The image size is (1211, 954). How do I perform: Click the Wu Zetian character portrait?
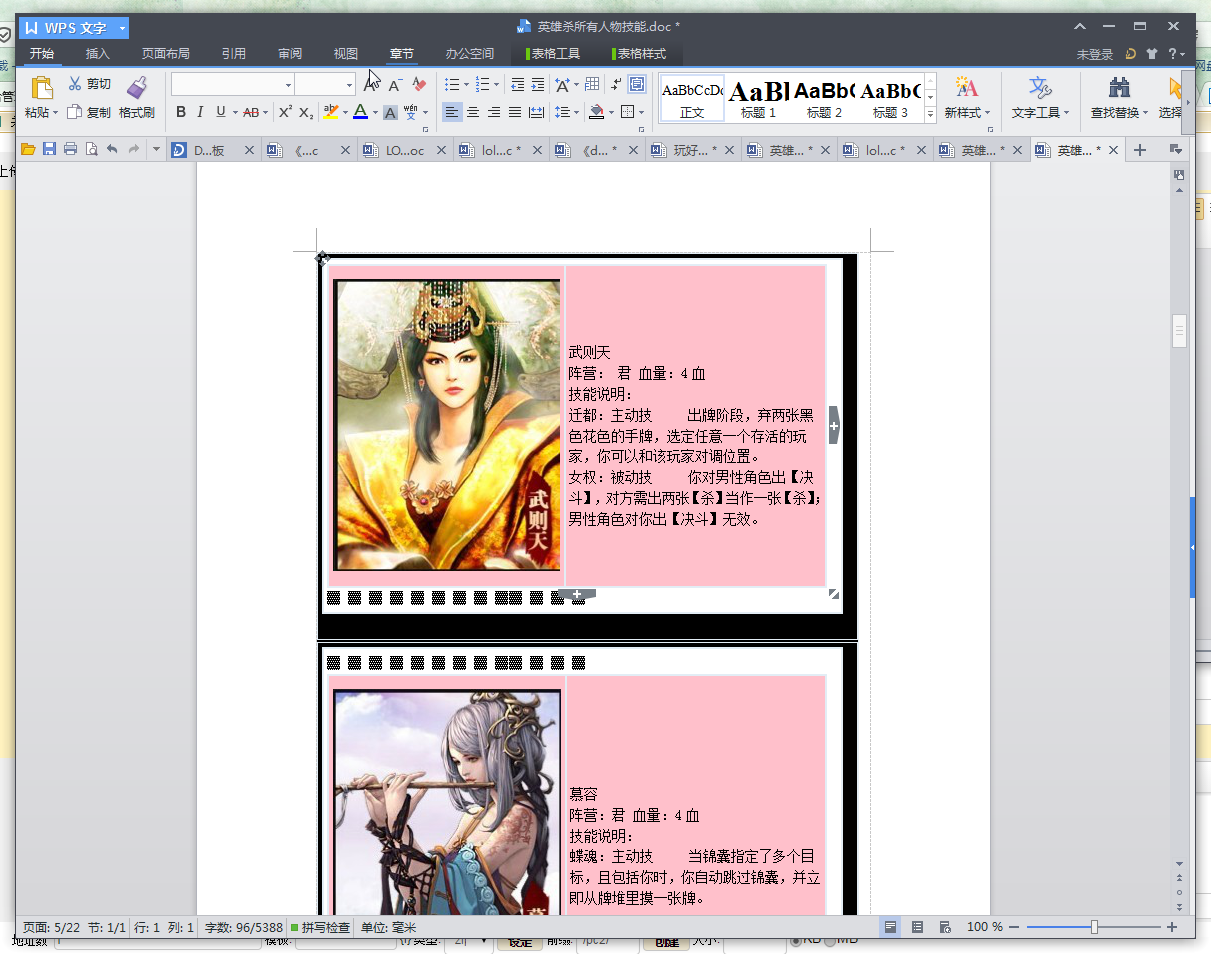tap(447, 425)
